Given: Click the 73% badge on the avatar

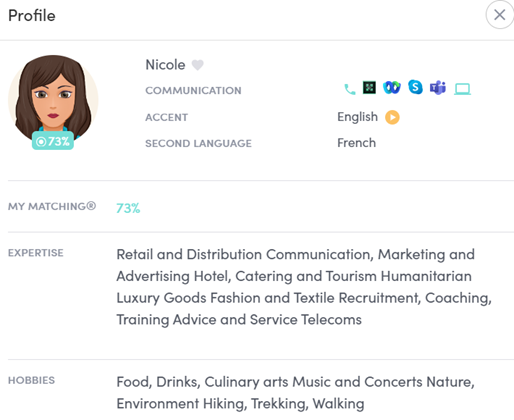Looking at the screenshot, I should point(53,141).
